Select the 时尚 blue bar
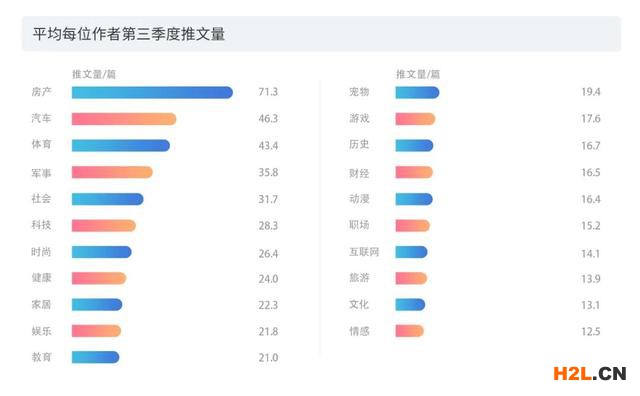640x396 pixels. (102, 252)
